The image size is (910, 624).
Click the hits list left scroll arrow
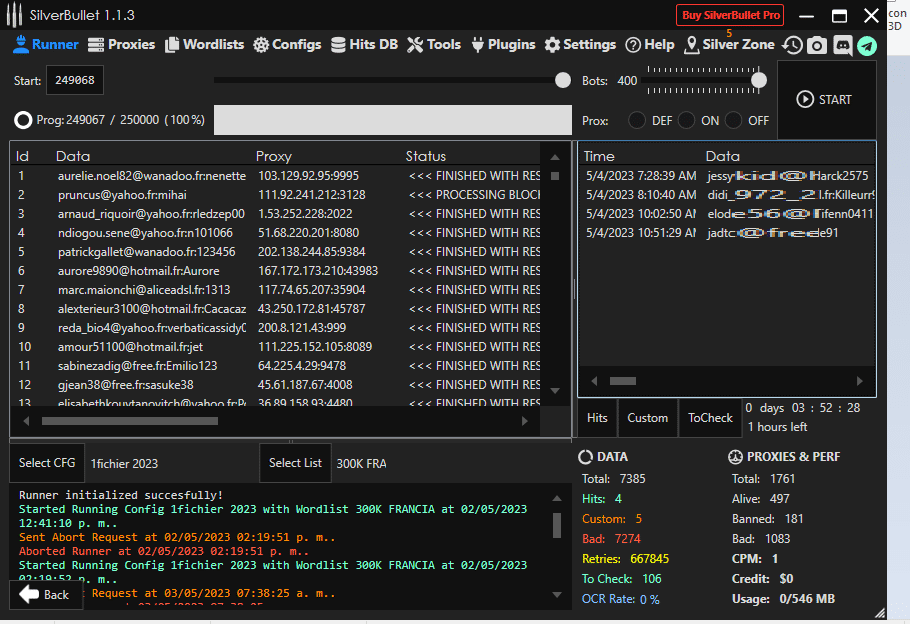coord(595,381)
